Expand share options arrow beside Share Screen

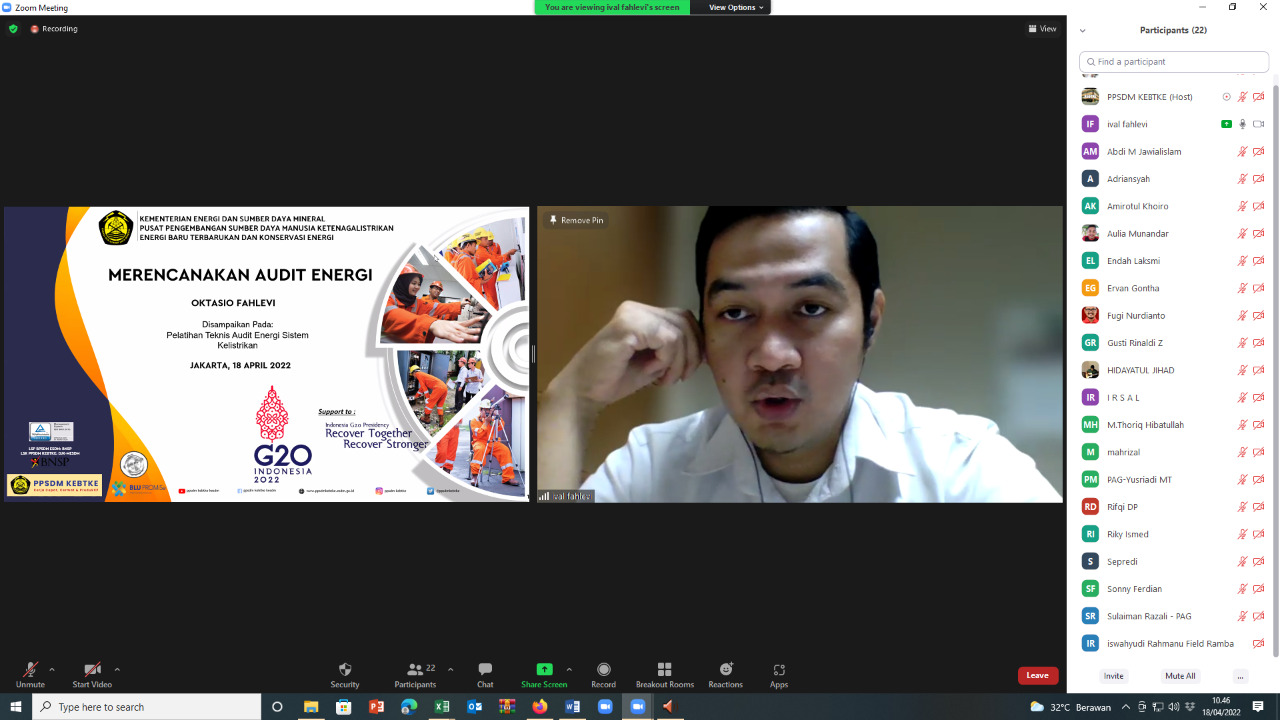(569, 669)
